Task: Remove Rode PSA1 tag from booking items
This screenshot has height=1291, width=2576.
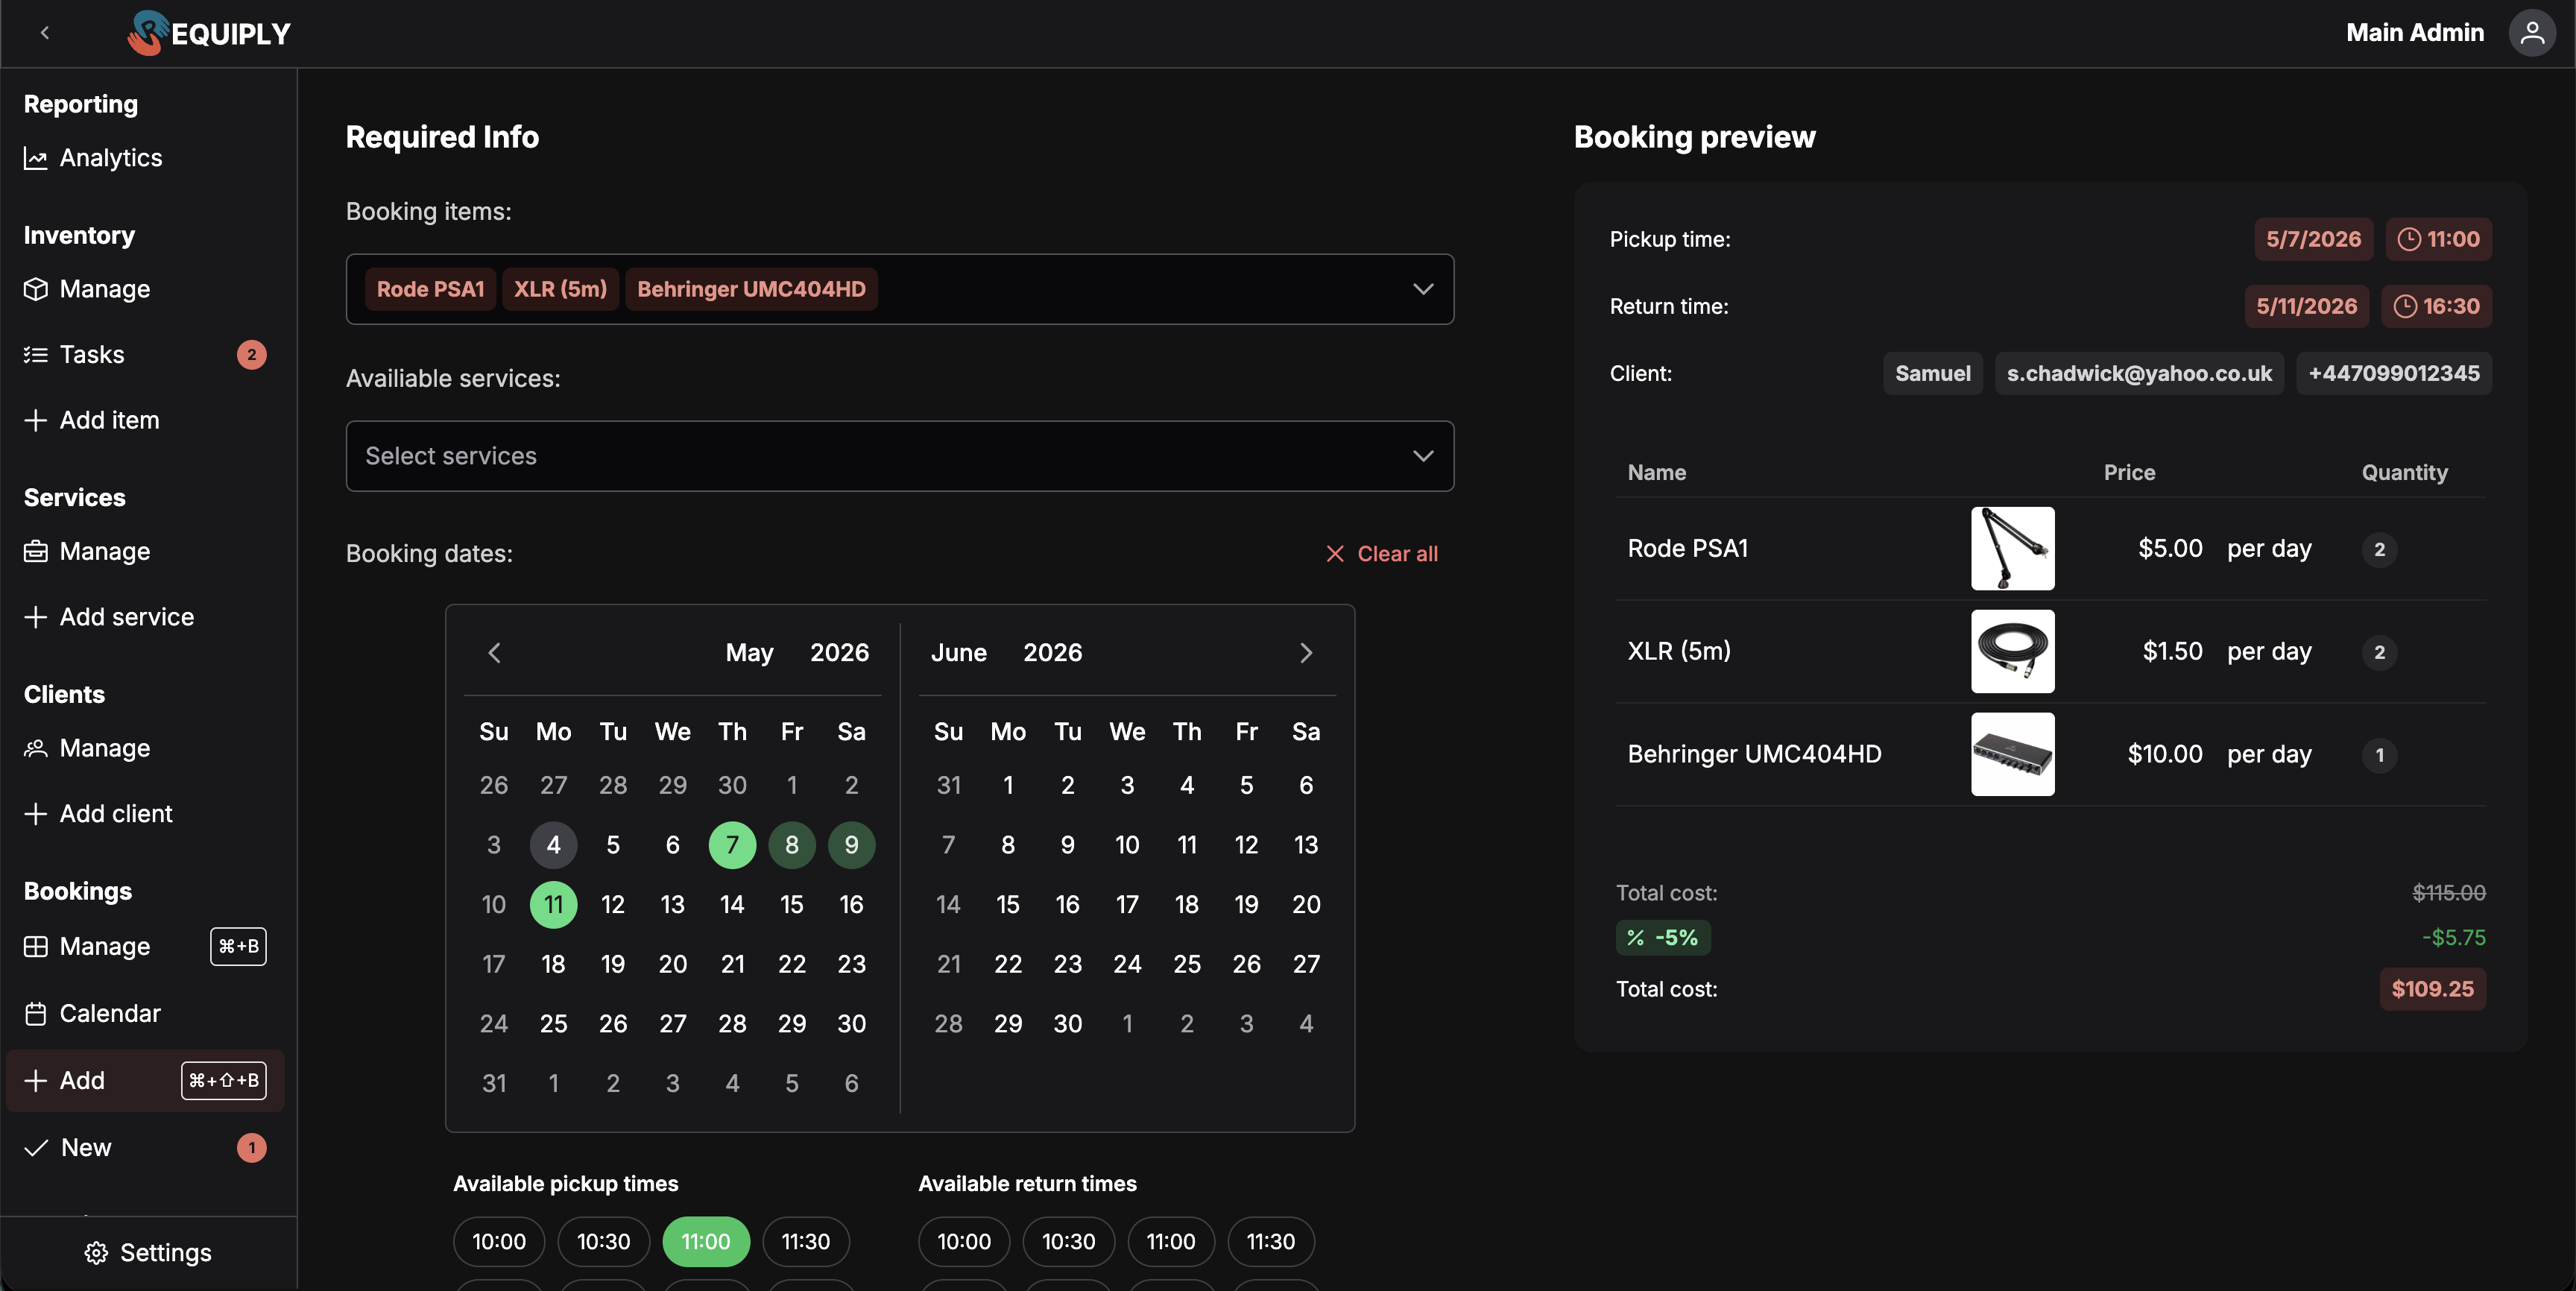Action: tap(430, 289)
